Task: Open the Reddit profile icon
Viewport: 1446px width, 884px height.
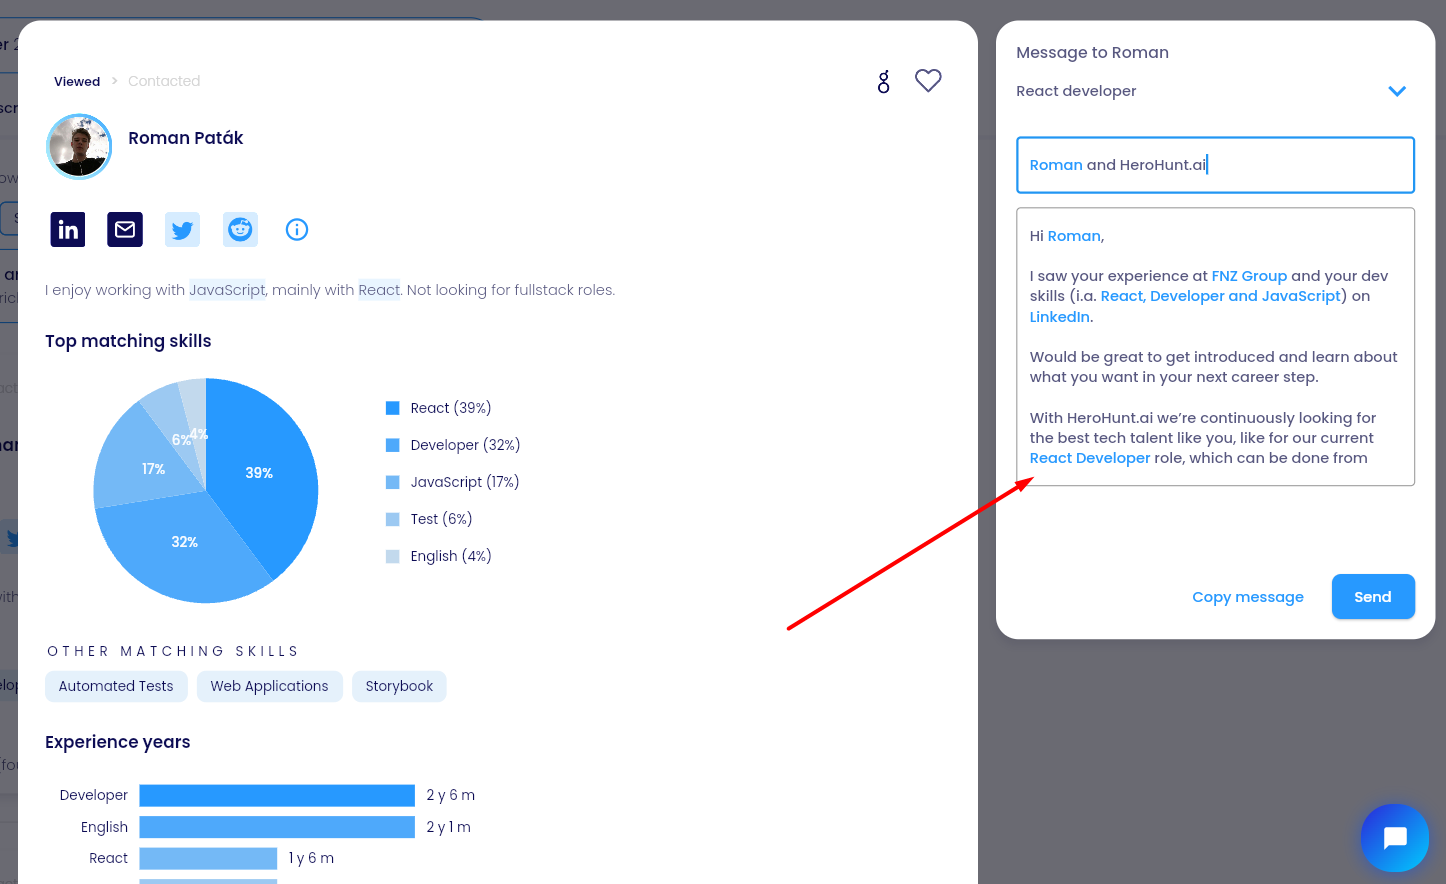Action: pyautogui.click(x=240, y=230)
